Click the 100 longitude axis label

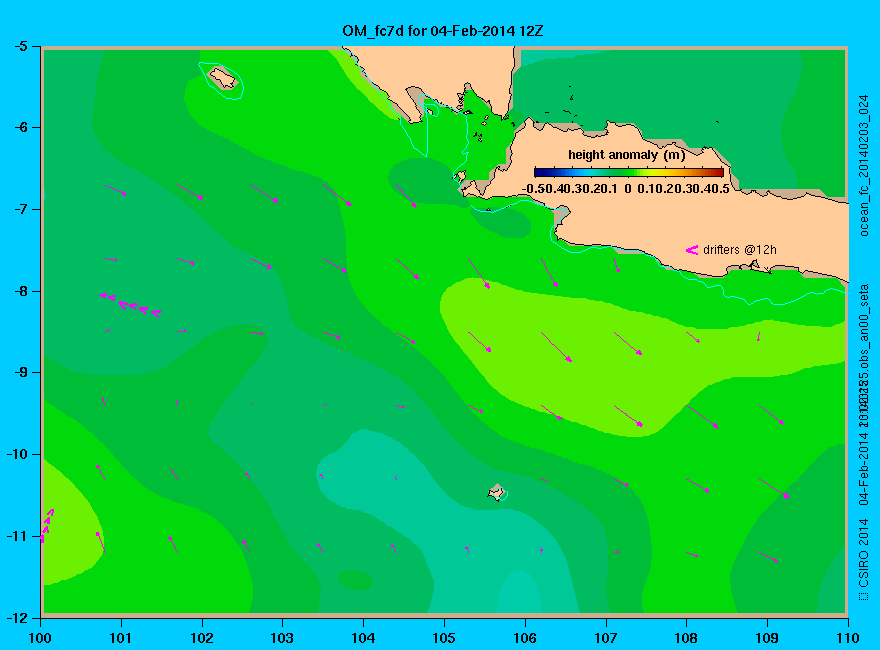click(x=40, y=638)
